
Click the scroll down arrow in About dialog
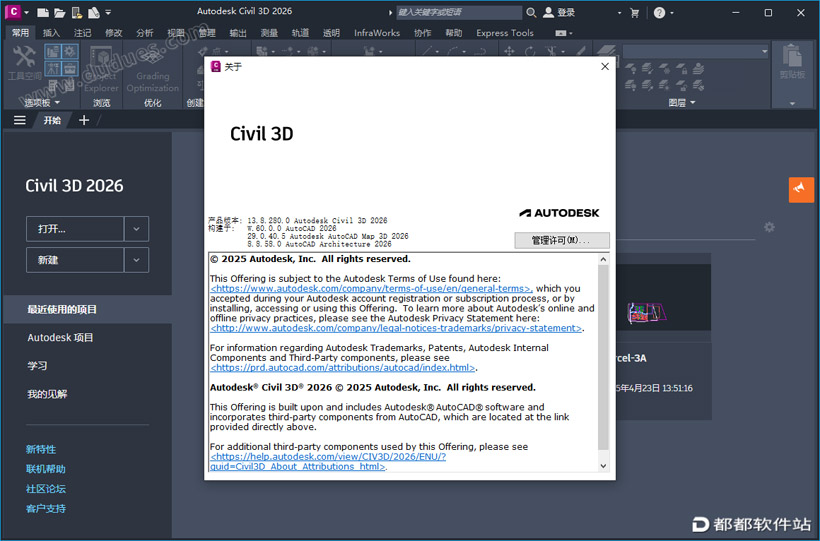pos(603,466)
